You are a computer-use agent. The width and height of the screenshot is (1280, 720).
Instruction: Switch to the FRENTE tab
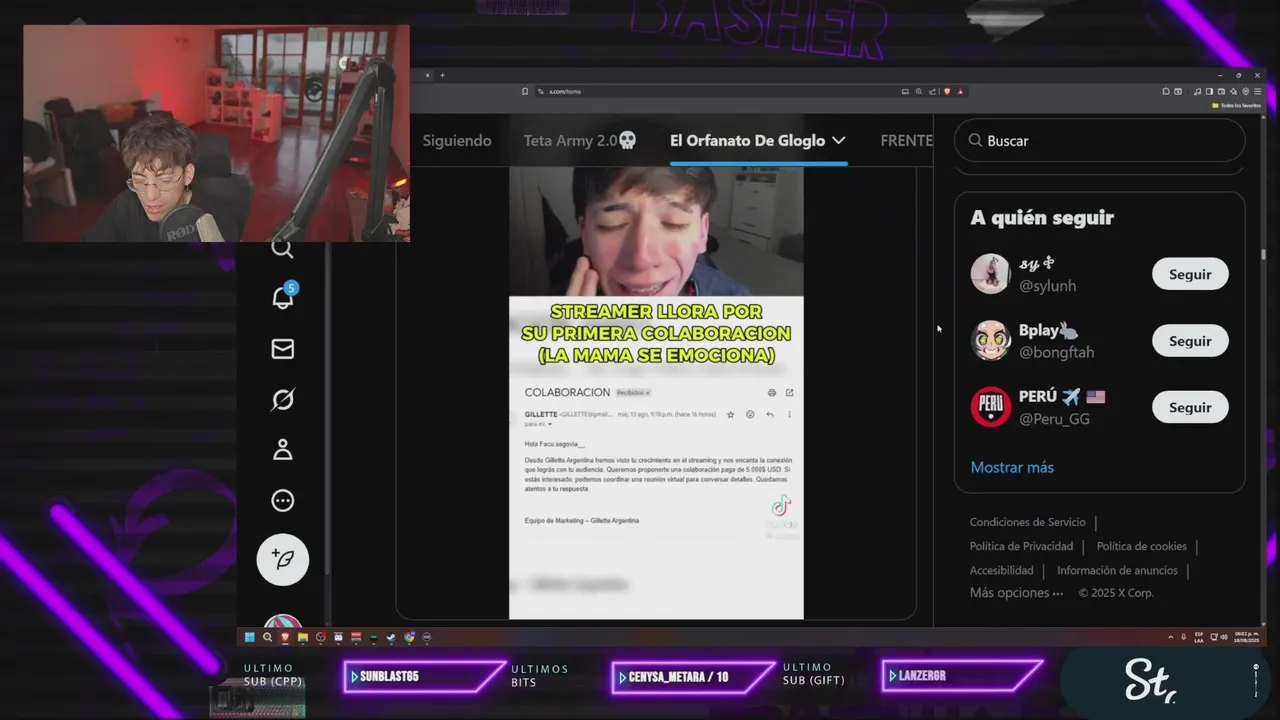click(x=906, y=141)
